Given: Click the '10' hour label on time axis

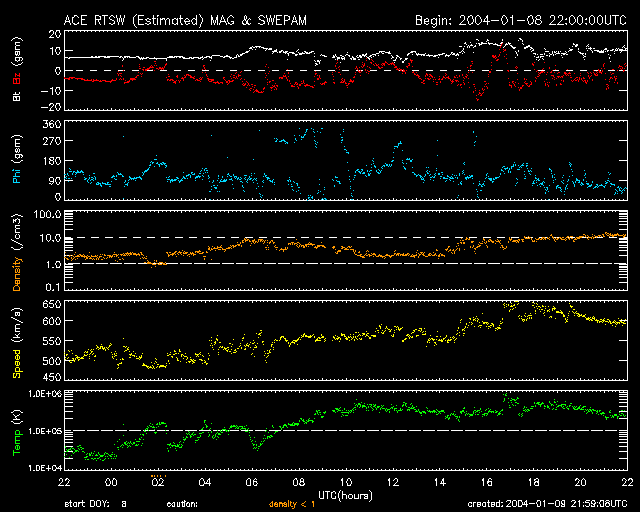Looking at the screenshot, I should 346,482.
